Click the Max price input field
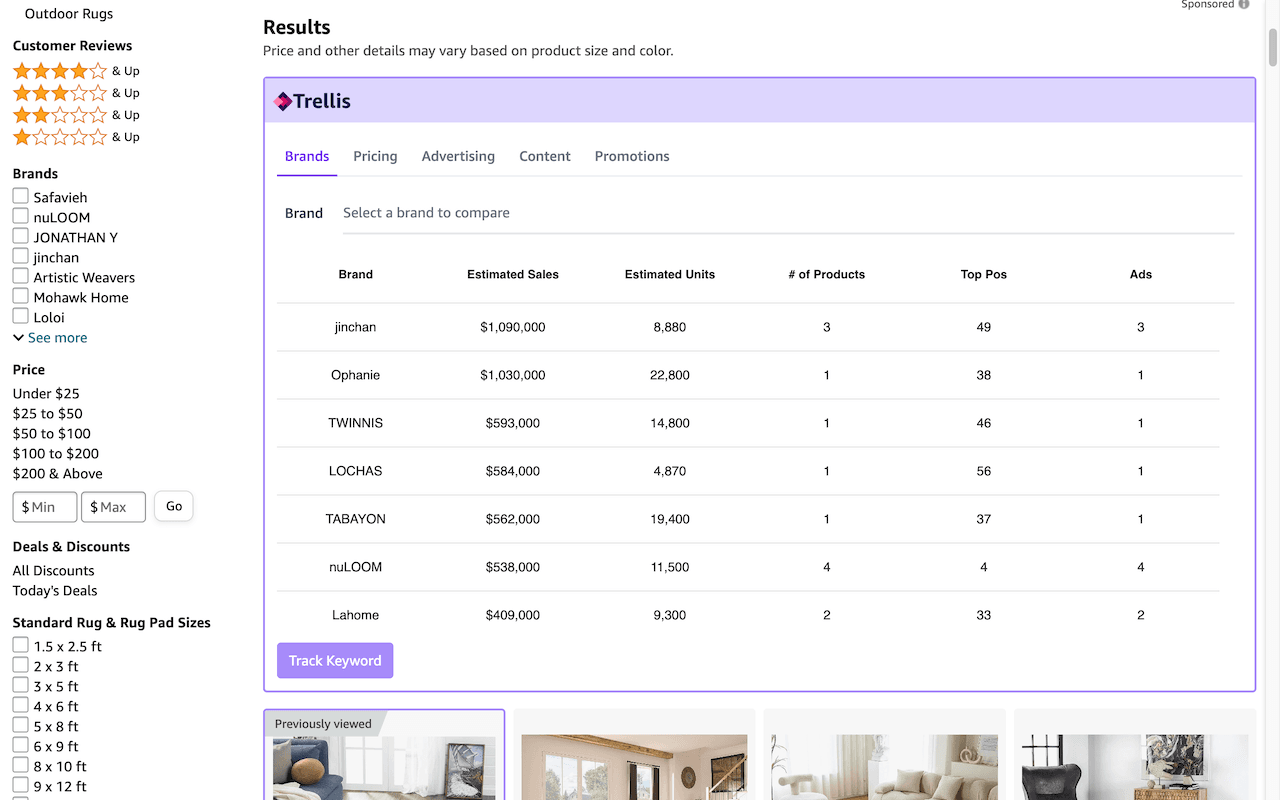This screenshot has height=800, width=1280. tap(113, 507)
